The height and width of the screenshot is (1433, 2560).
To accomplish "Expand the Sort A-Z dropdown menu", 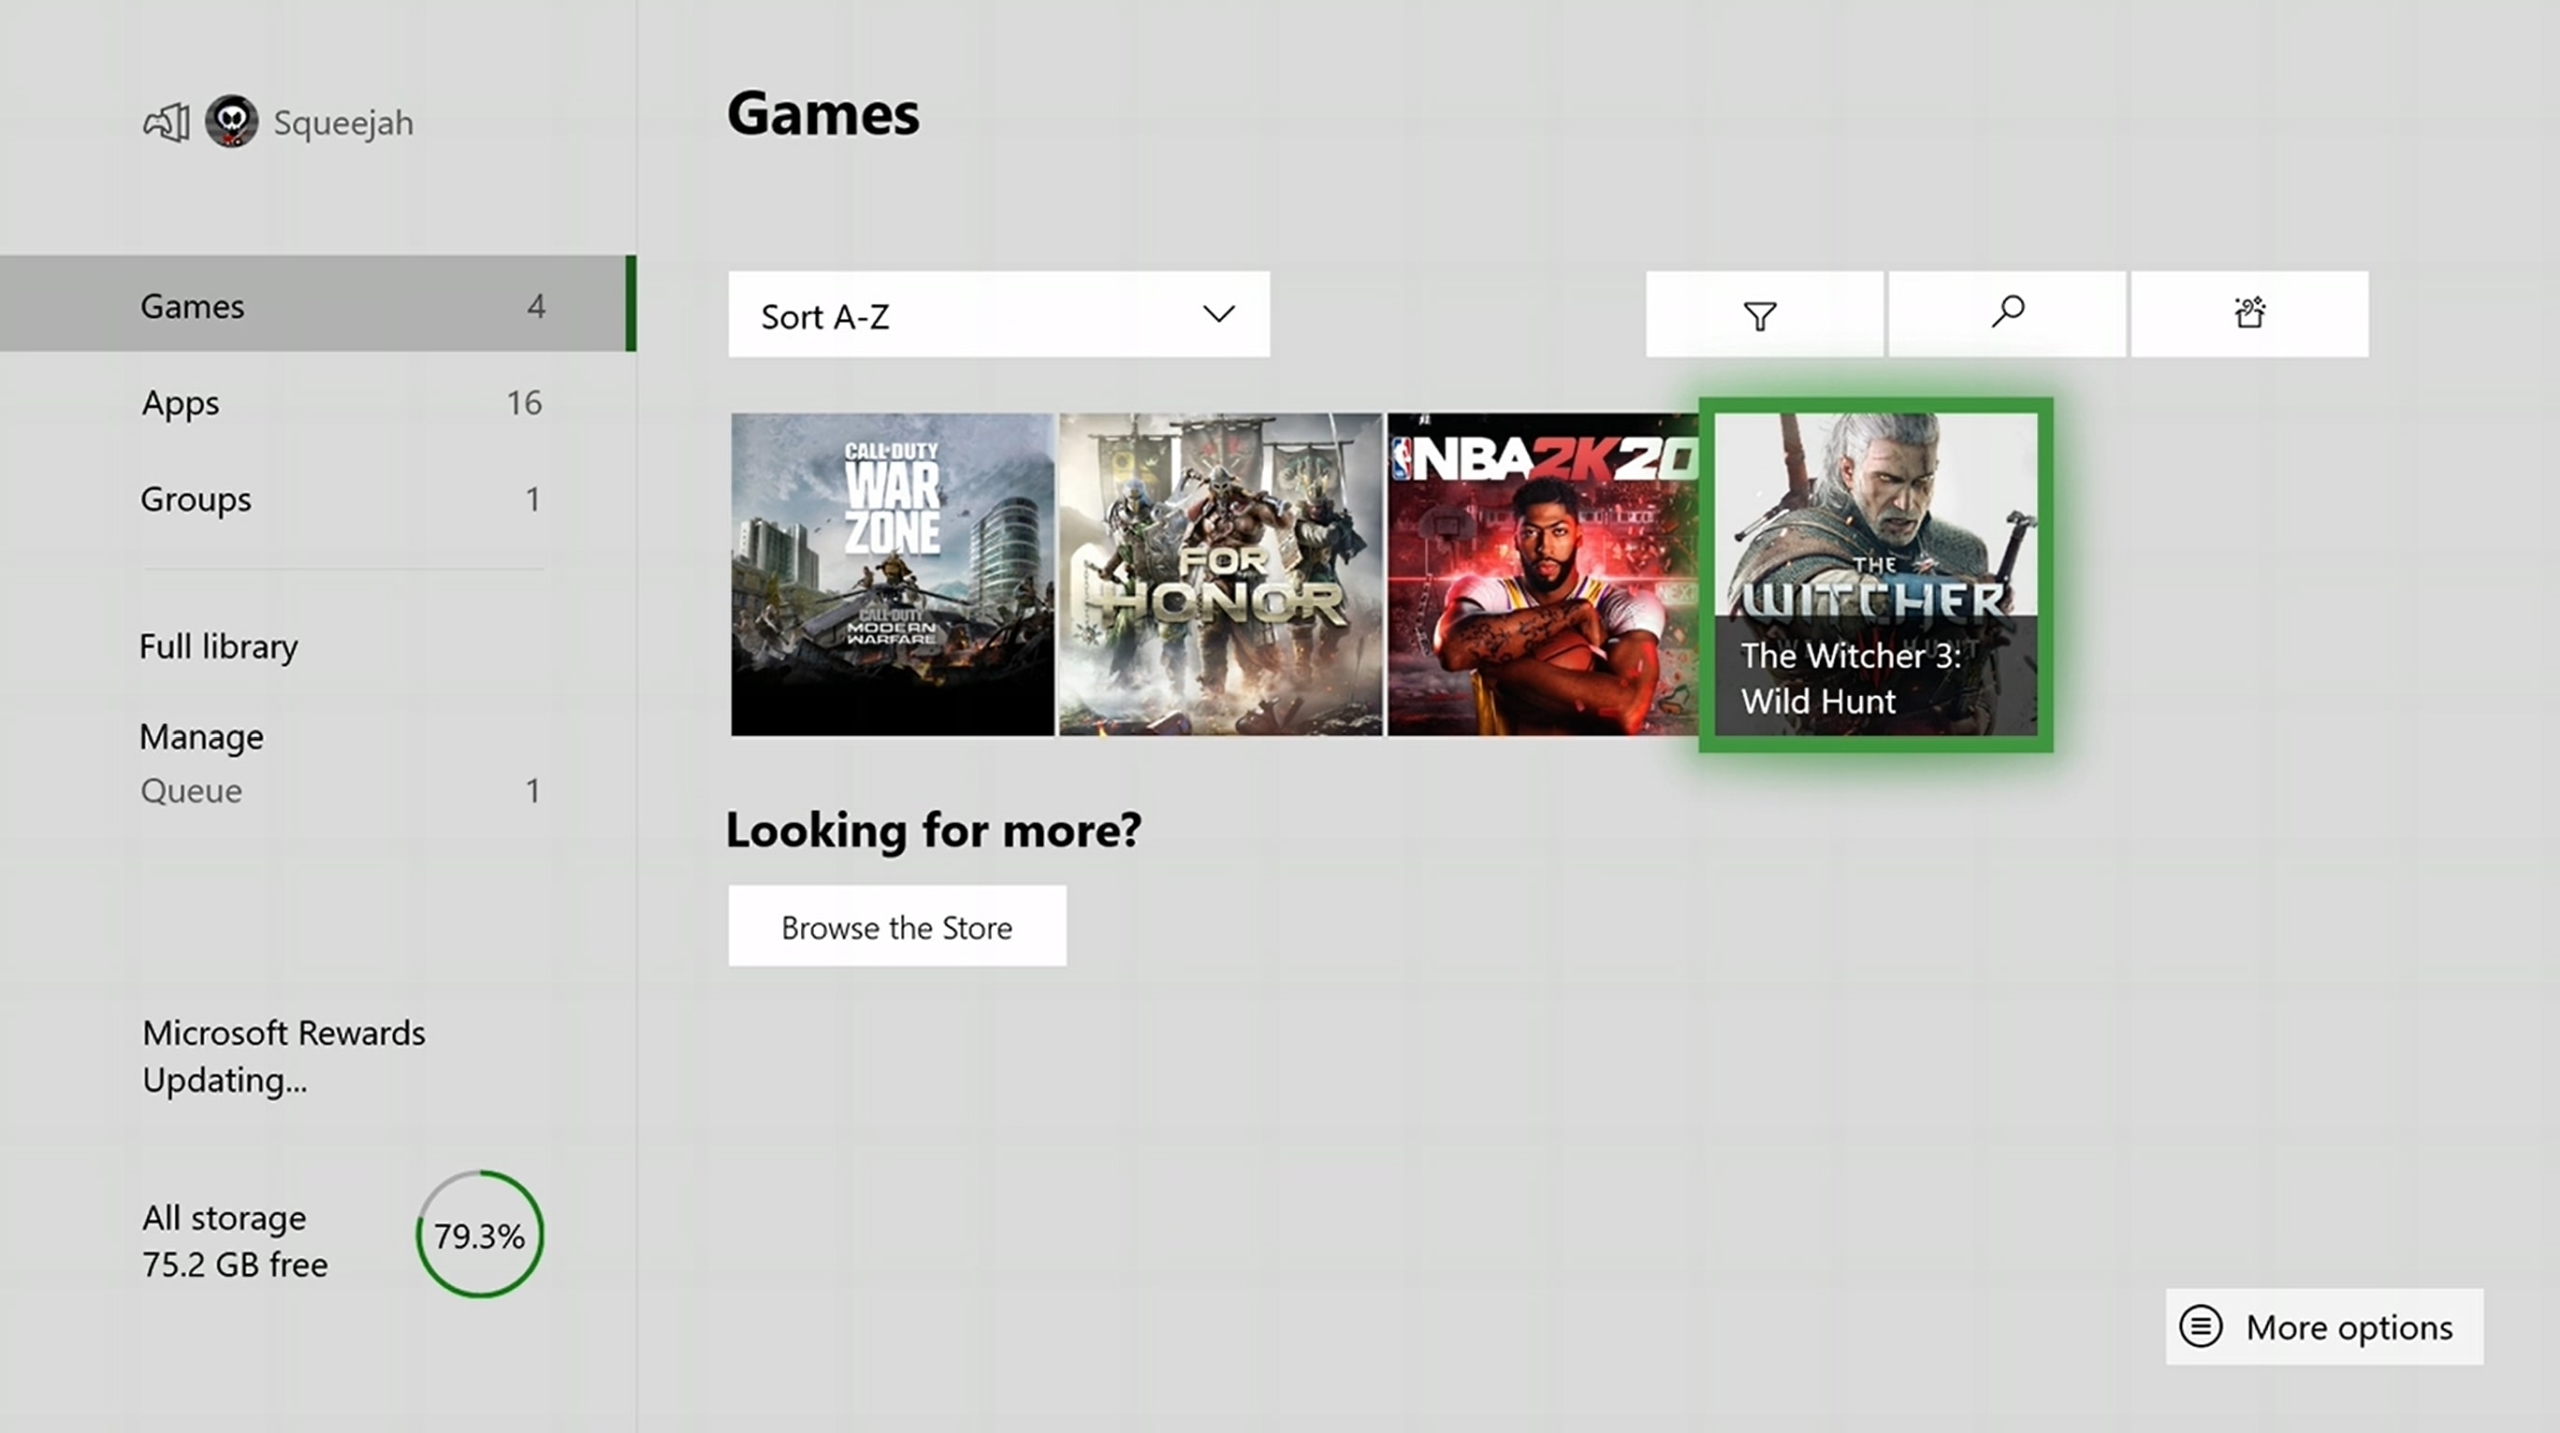I will tap(999, 315).
